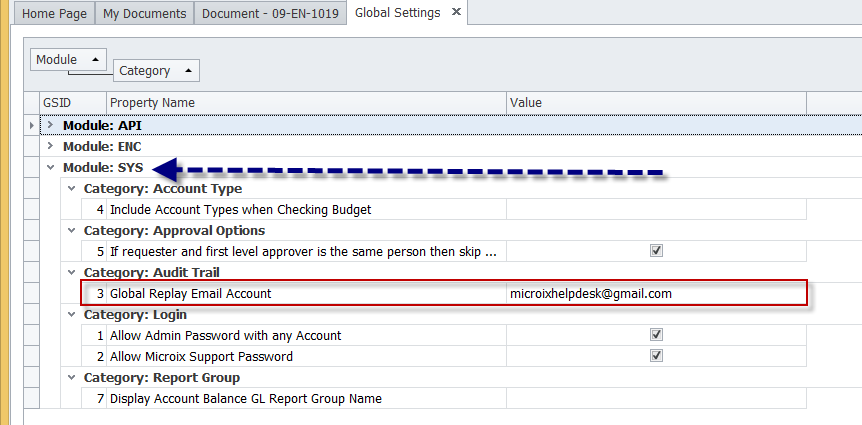Toggle Allow Microix Support Password checkbox
This screenshot has width=862, height=425.
(x=656, y=356)
